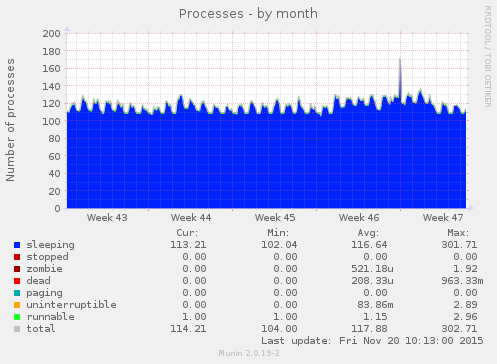The width and height of the screenshot is (497, 364).
Task: Click the y-axis value 0
Action: coord(58,209)
